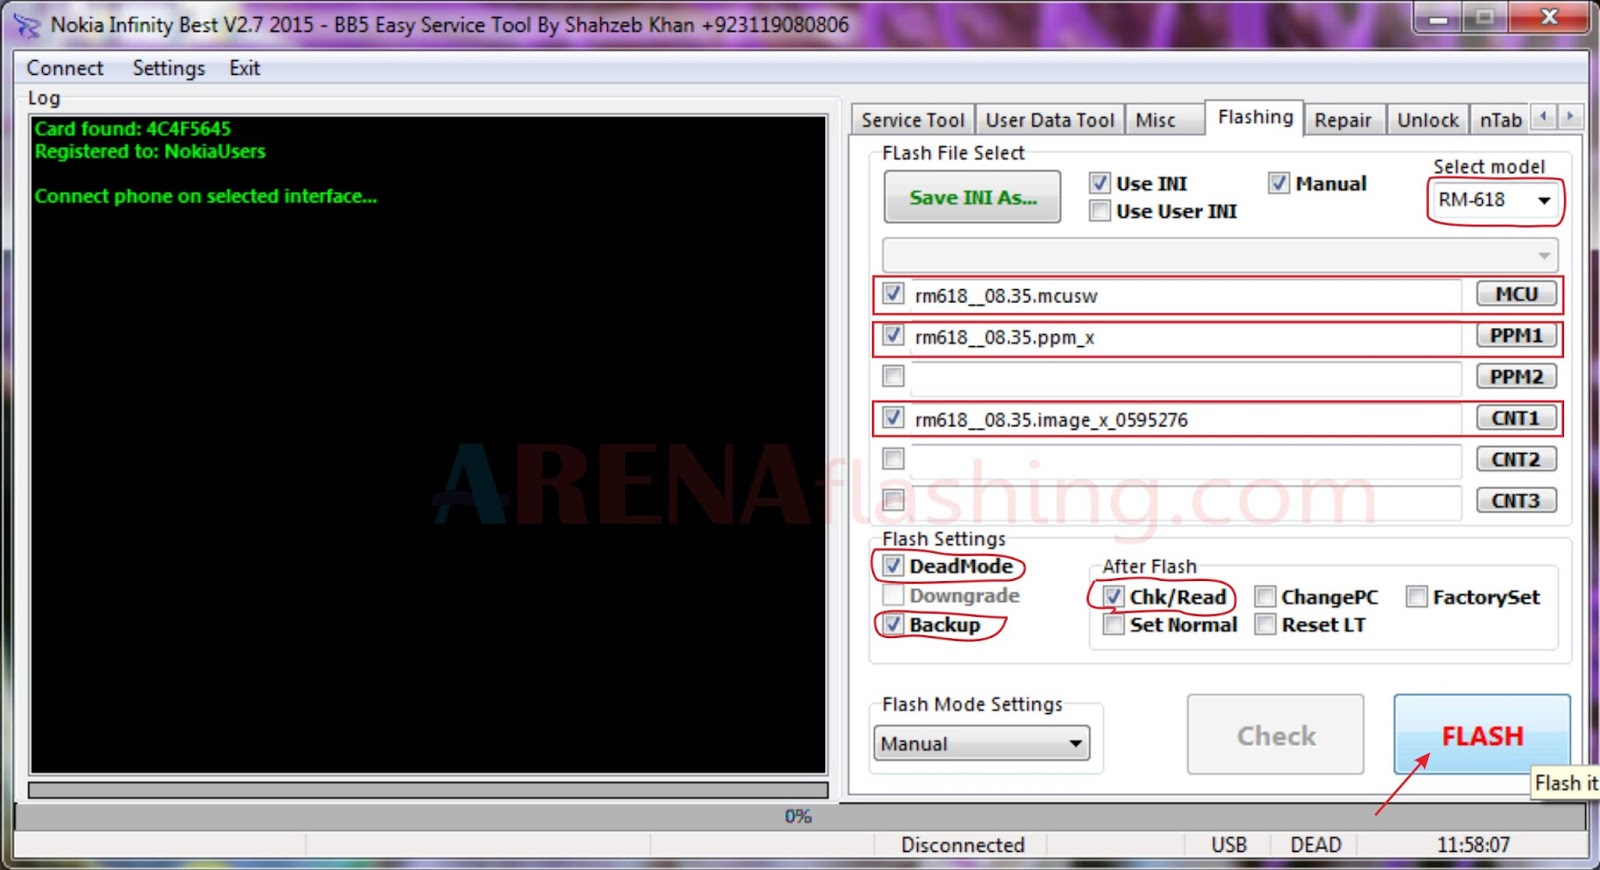Toggle the Use INI checkbox

click(1100, 183)
